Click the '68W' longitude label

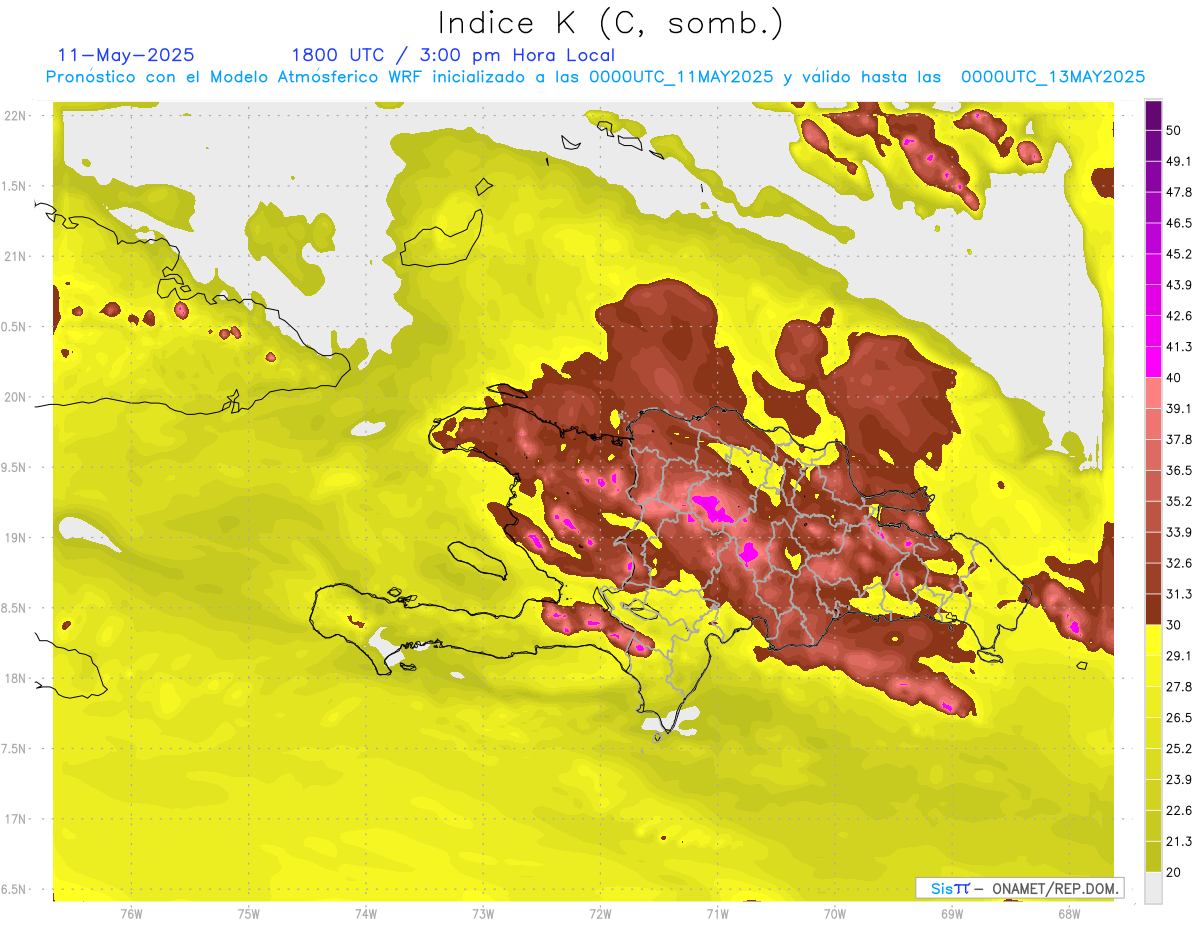click(1068, 914)
